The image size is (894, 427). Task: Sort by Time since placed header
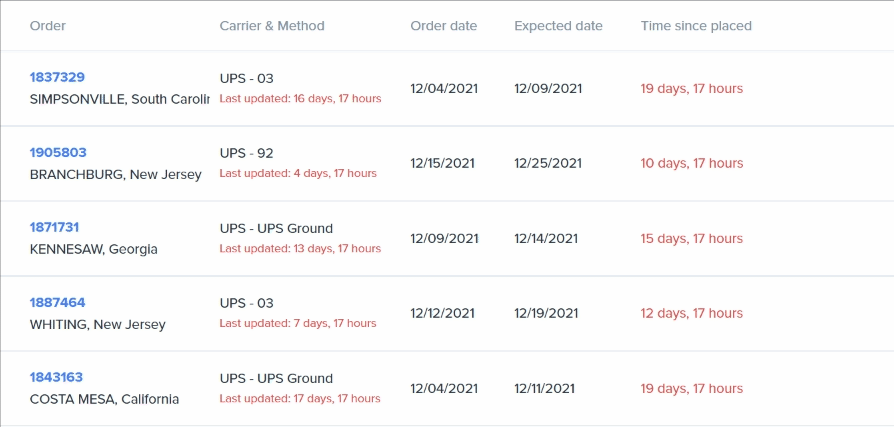coord(696,26)
